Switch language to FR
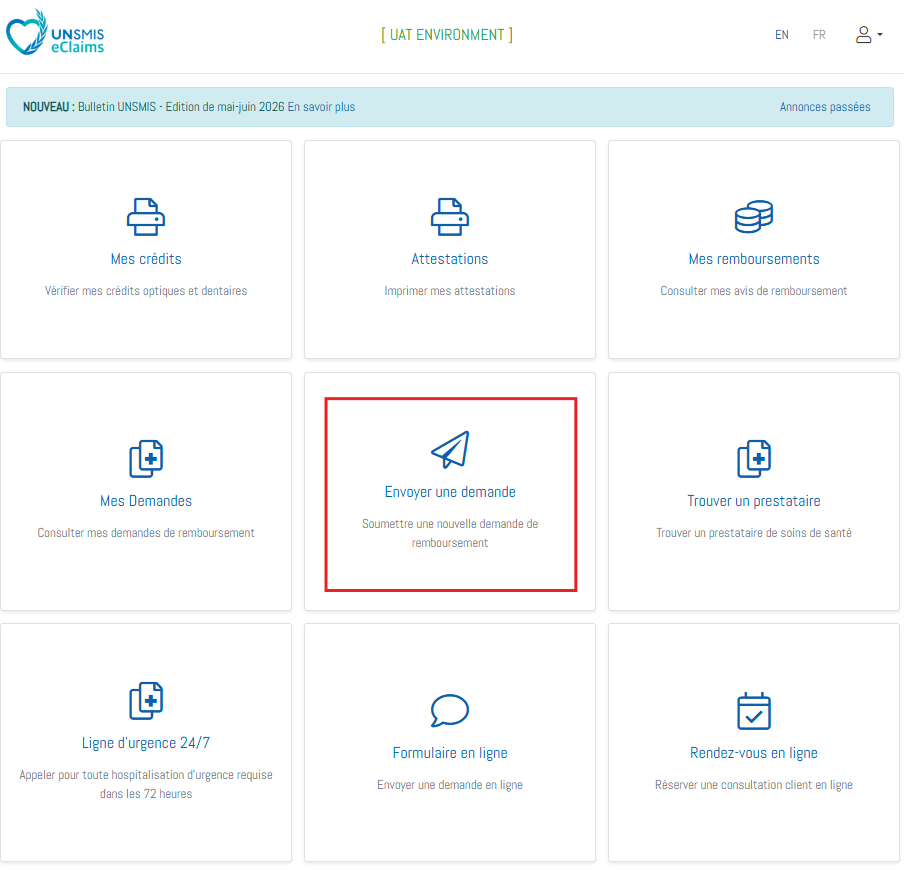 819,35
